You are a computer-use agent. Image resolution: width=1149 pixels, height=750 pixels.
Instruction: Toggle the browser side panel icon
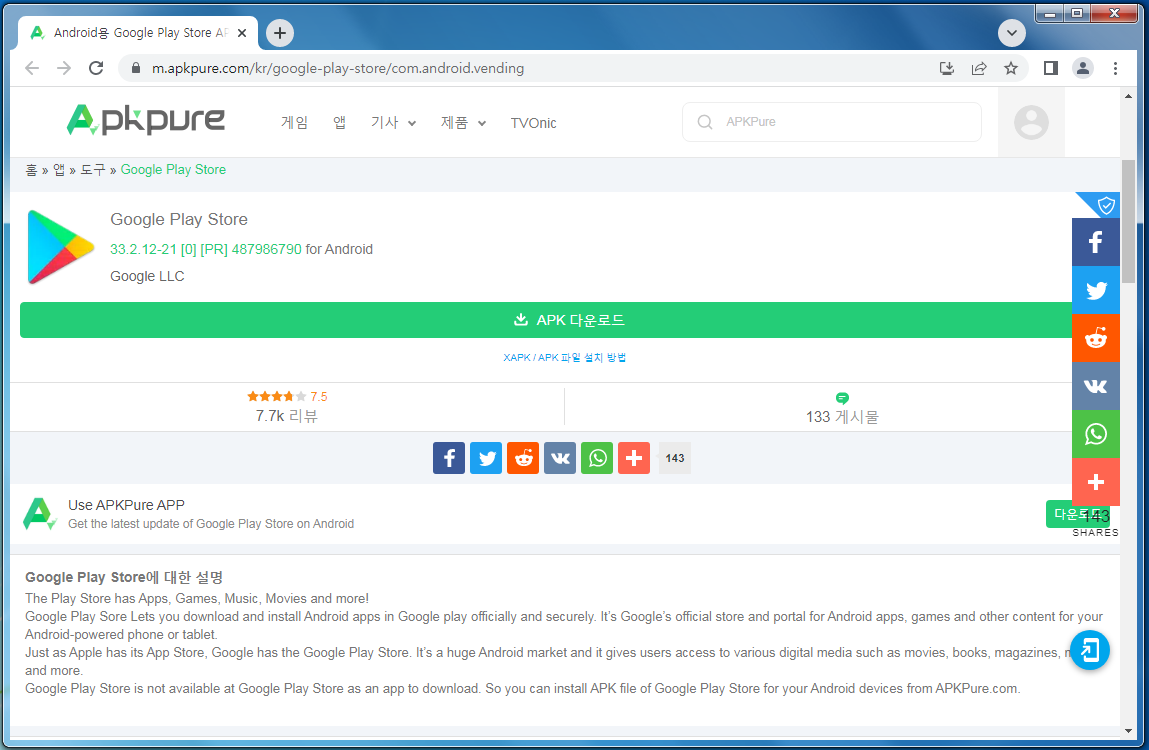pyautogui.click(x=1051, y=68)
